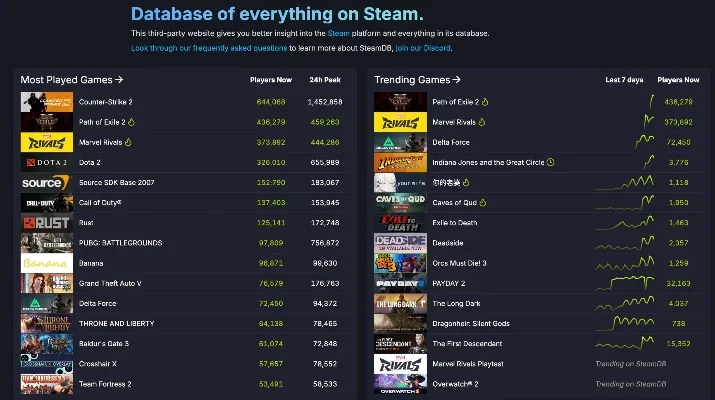Open Team Fortress 2 game name
Screen dimensions: 715x400
(x=105, y=383)
